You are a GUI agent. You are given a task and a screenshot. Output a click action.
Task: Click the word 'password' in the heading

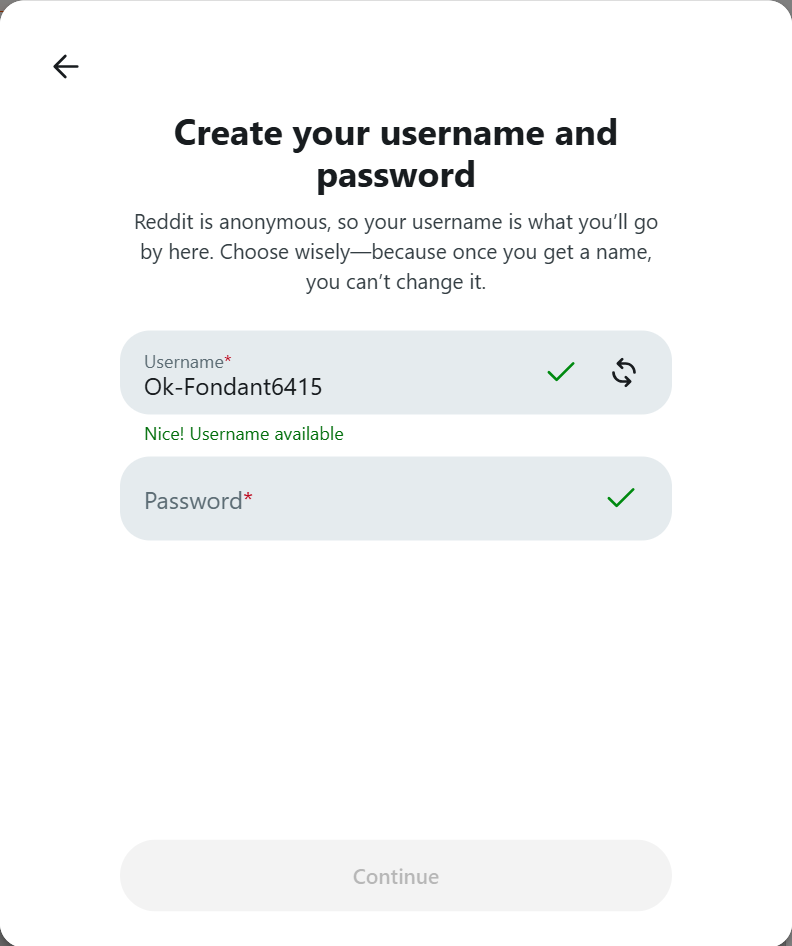[x=396, y=175]
